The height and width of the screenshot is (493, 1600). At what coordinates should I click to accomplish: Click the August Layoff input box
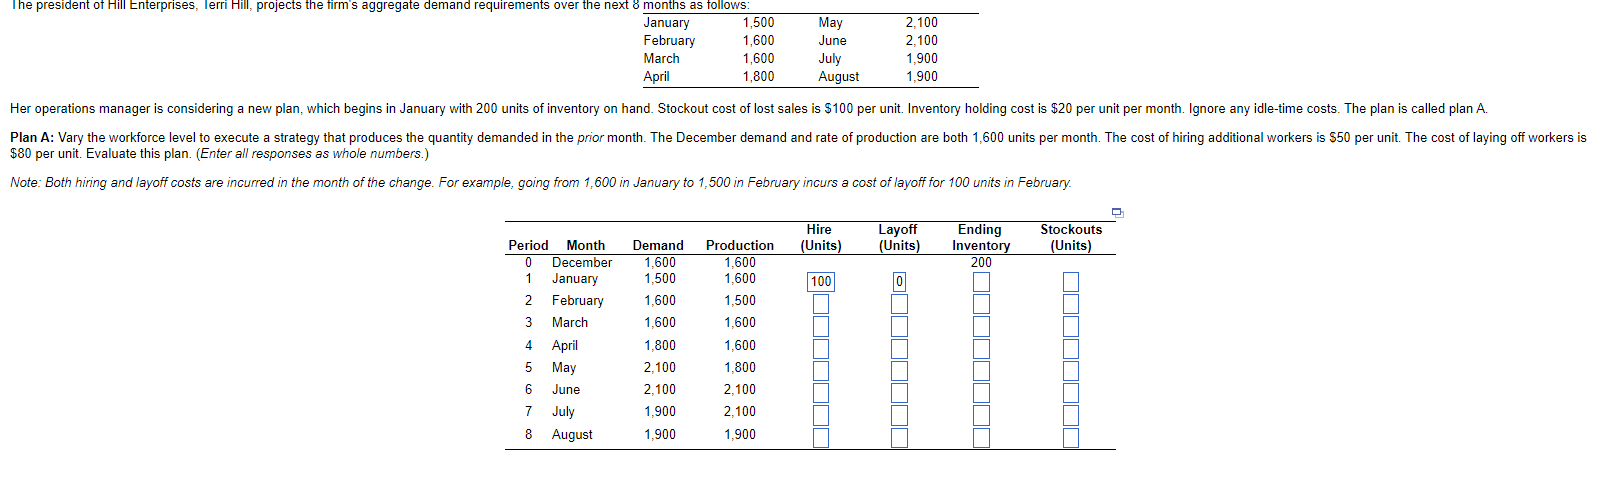899,437
